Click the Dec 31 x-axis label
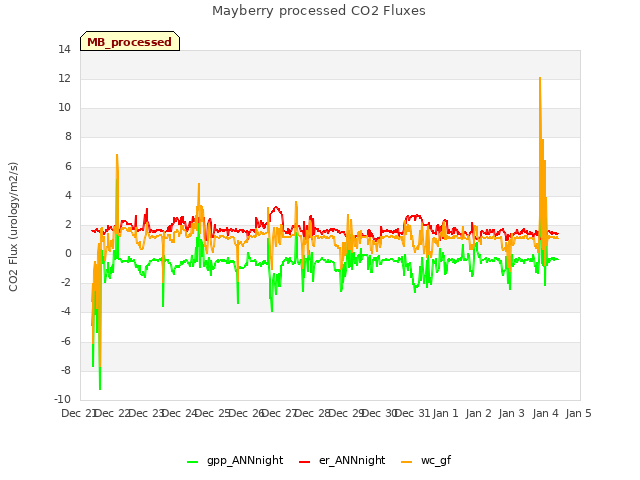Image resolution: width=640 pixels, height=480 pixels. tap(413, 413)
